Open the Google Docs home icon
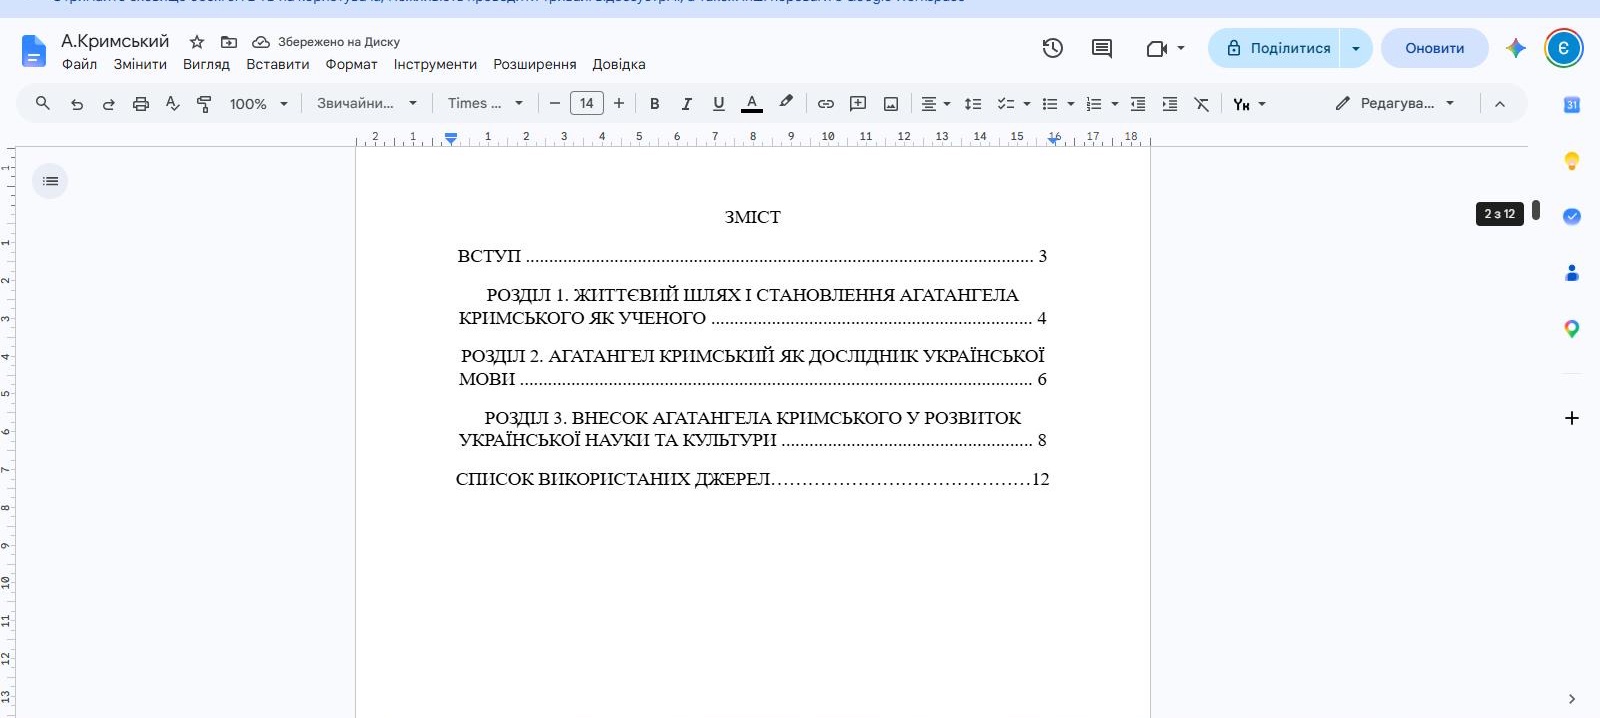The height and width of the screenshot is (718, 1600). [34, 50]
